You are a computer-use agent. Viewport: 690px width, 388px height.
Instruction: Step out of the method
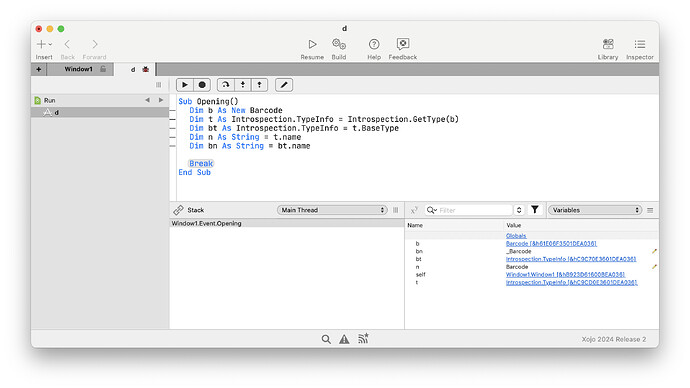pyautogui.click(x=260, y=85)
